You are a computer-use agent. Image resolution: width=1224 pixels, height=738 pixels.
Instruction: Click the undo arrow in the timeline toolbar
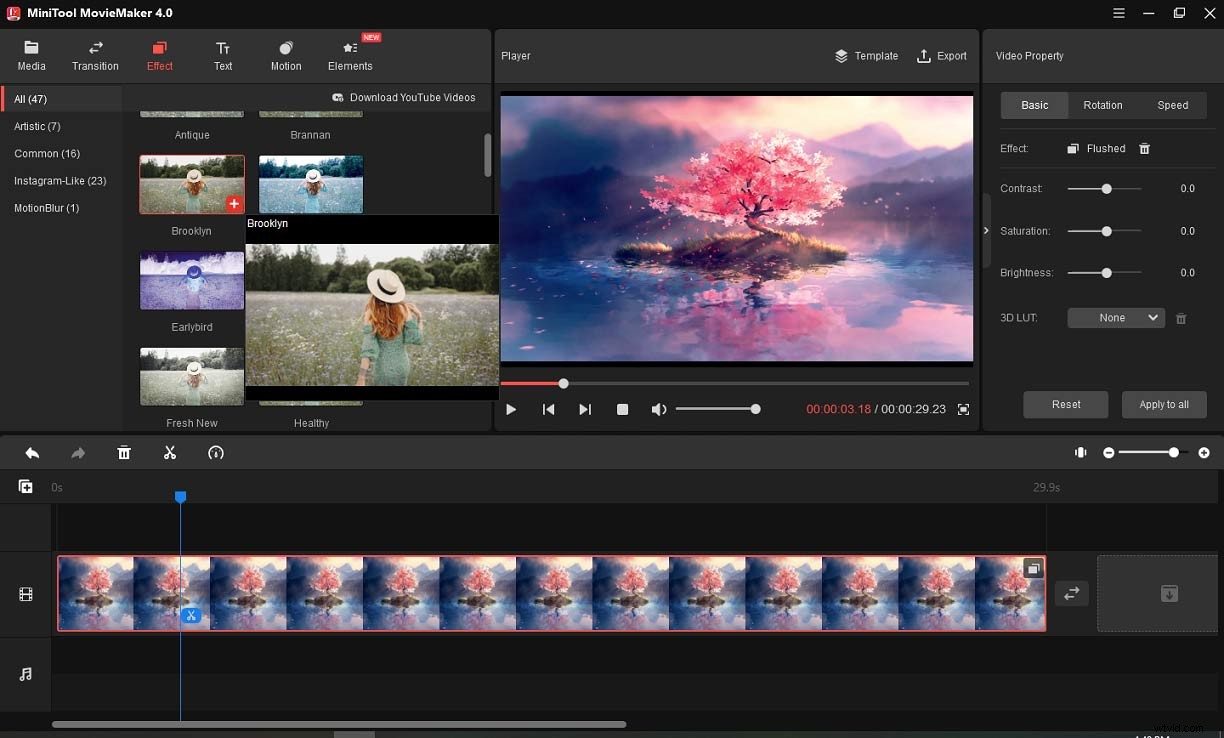tap(31, 452)
